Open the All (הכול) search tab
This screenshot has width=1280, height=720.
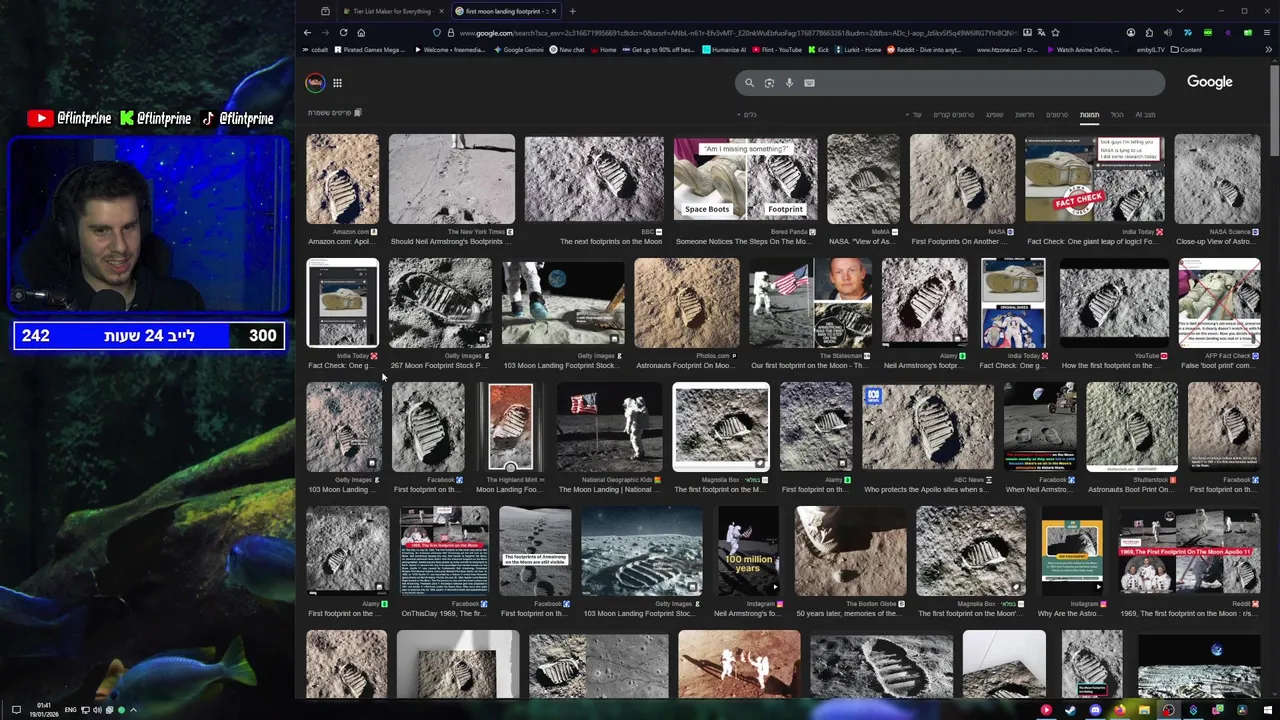click(1117, 115)
